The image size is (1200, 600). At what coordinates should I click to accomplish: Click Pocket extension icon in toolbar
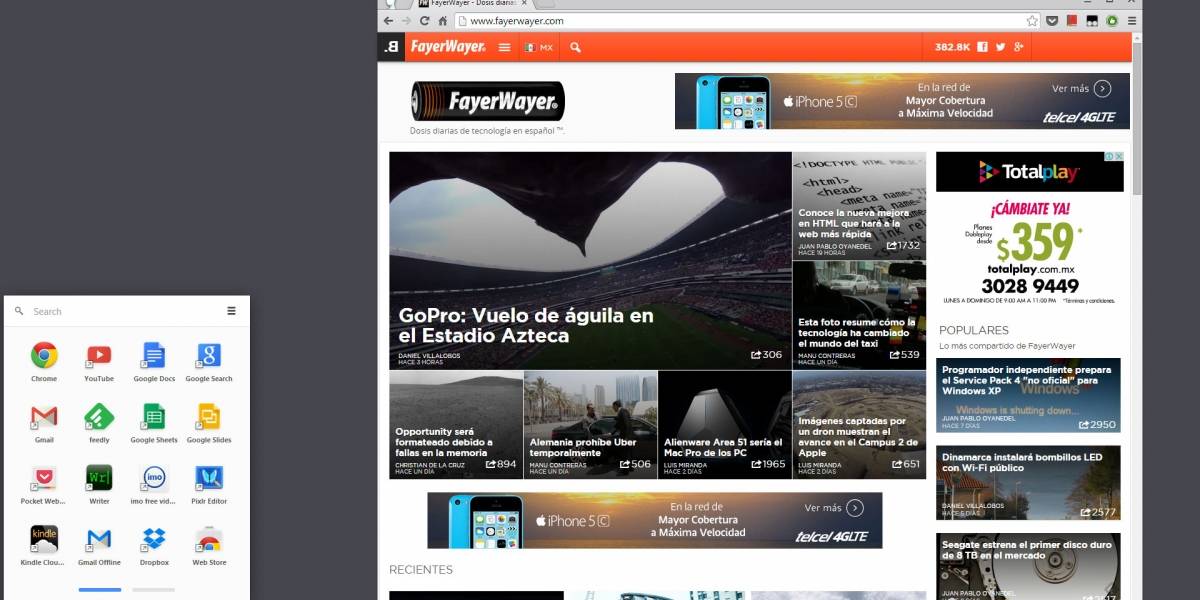(1053, 20)
